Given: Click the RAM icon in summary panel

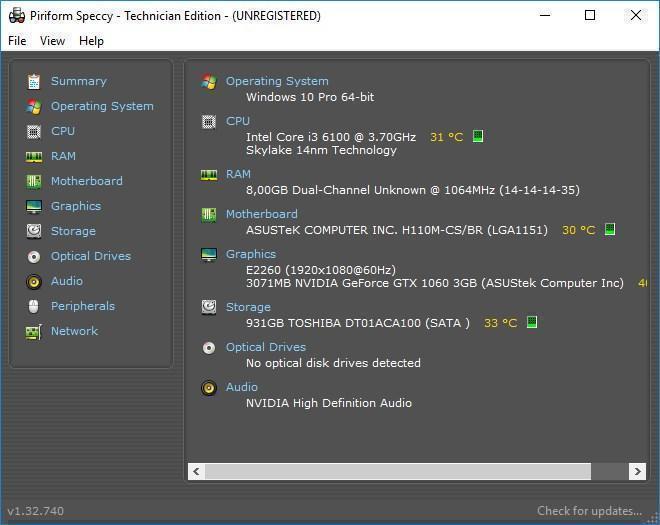Looking at the screenshot, I should [209, 175].
